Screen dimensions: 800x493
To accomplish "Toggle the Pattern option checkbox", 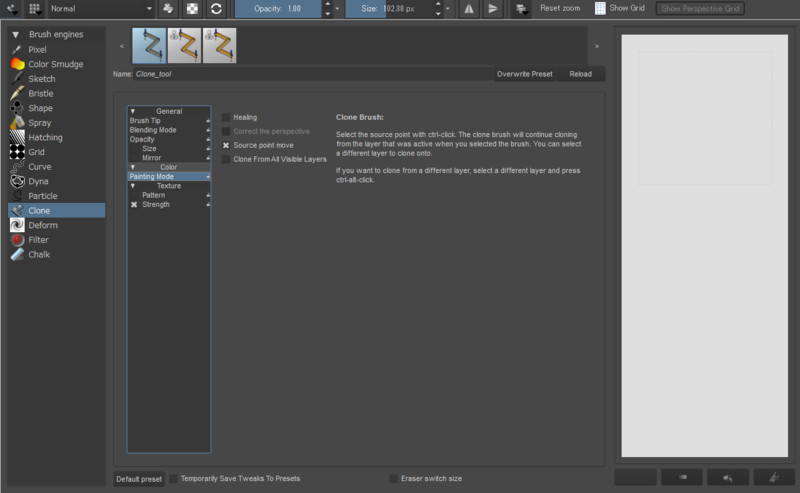I will pyautogui.click(x=134, y=195).
